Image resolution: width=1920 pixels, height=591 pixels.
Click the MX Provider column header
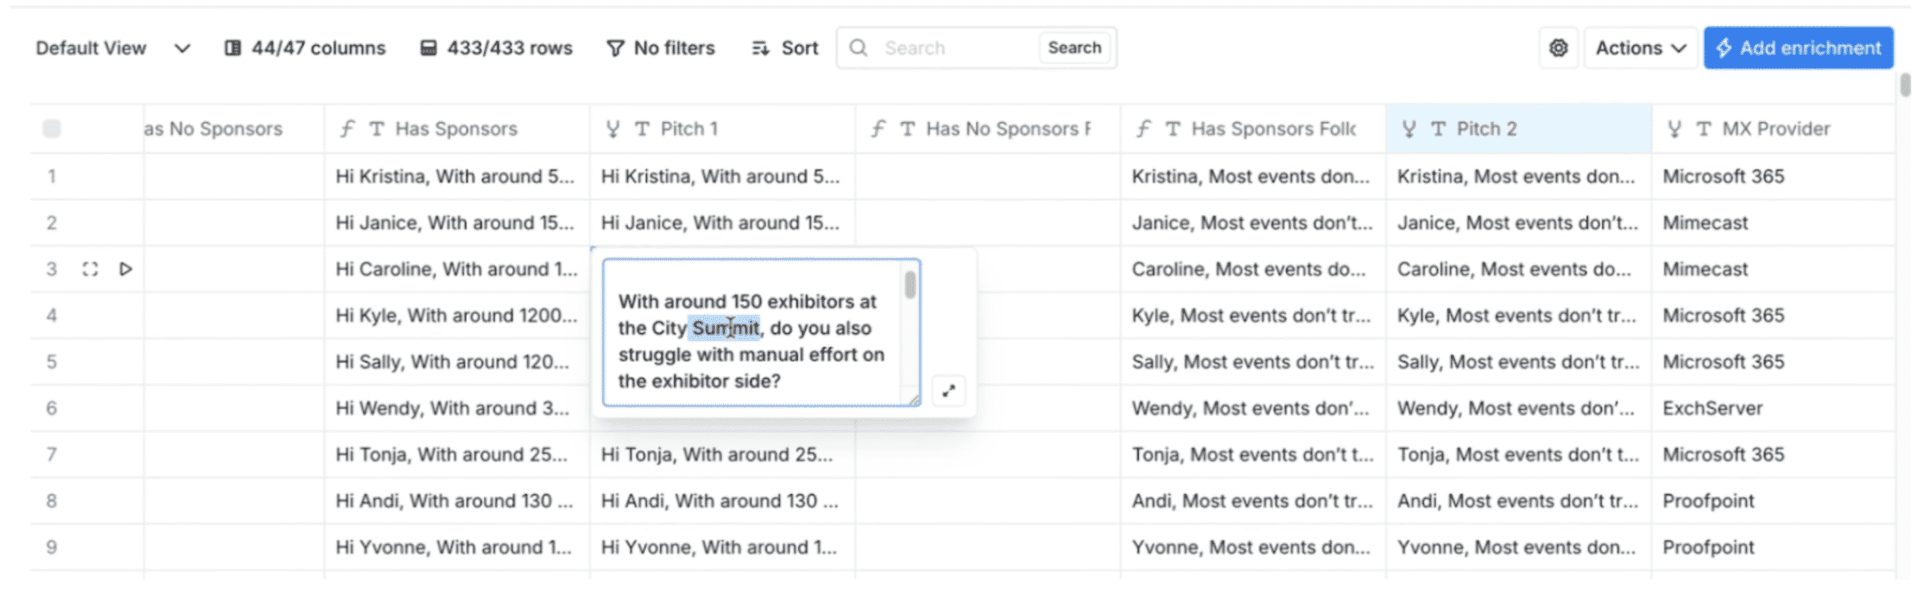1773,129
